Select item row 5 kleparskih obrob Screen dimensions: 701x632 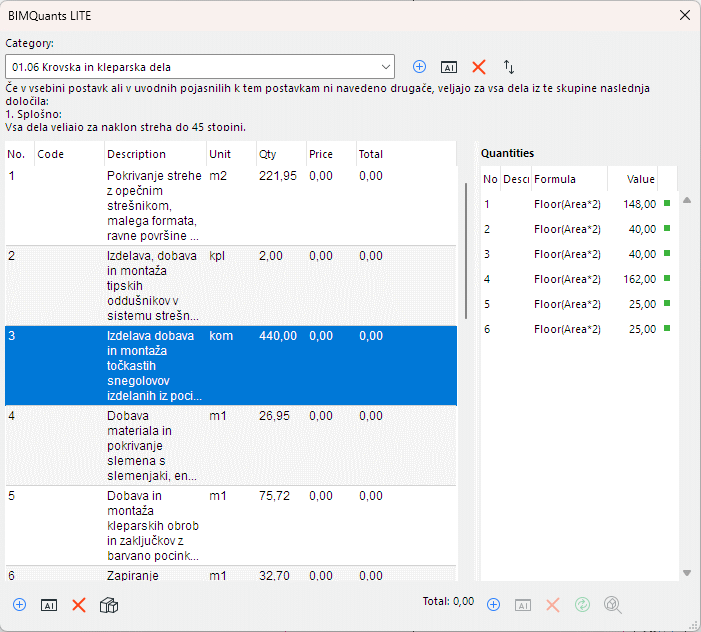(x=231, y=526)
